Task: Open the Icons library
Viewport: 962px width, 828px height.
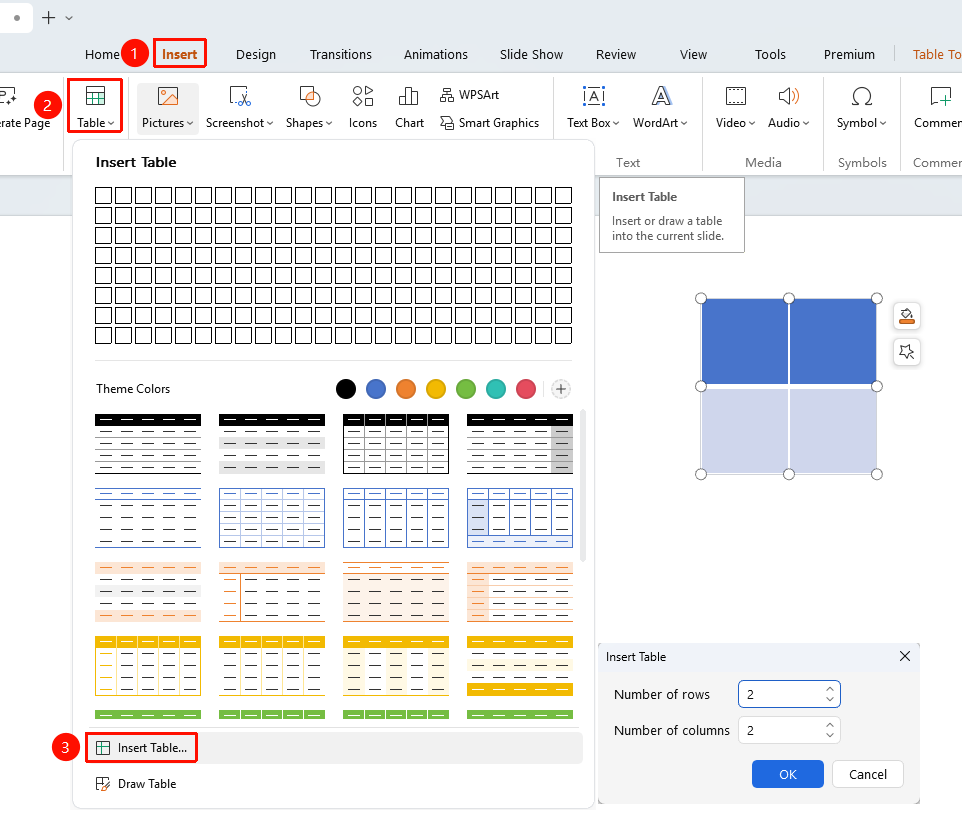Action: [363, 107]
